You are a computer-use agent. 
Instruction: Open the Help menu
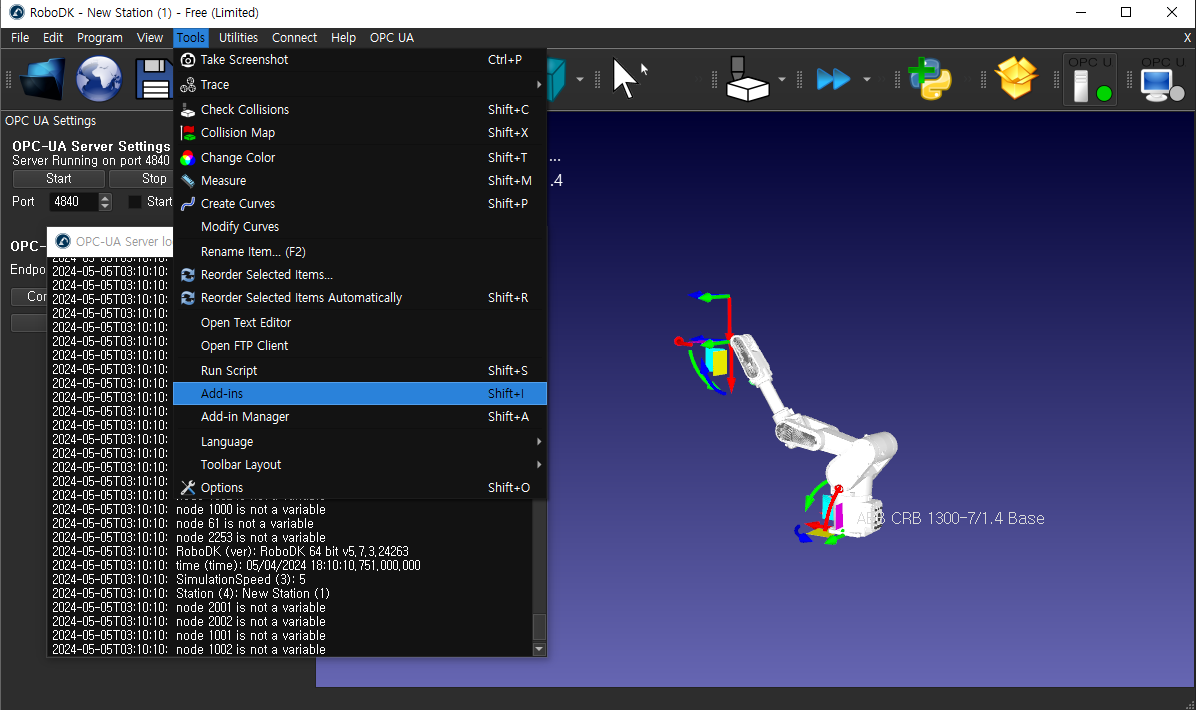pyautogui.click(x=342, y=37)
